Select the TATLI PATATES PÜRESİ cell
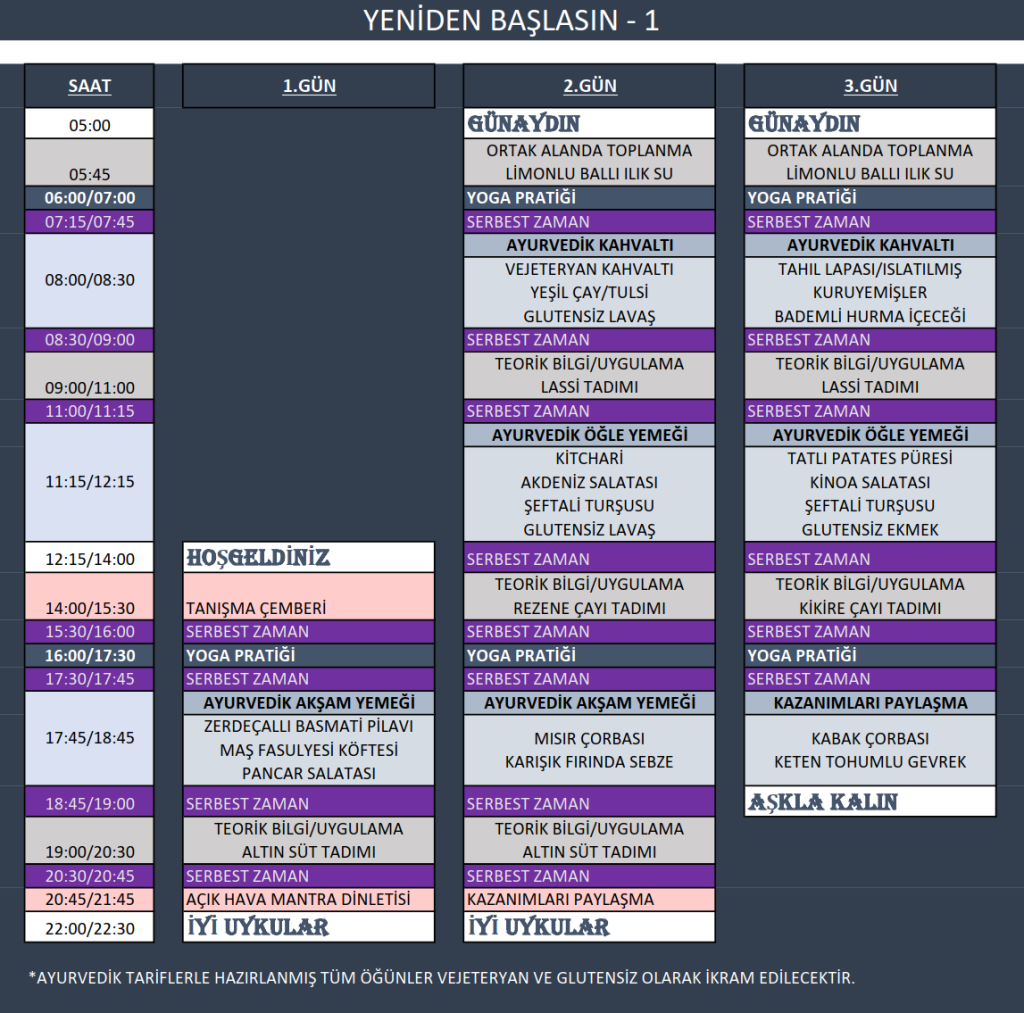This screenshot has height=1013, width=1024. point(870,459)
